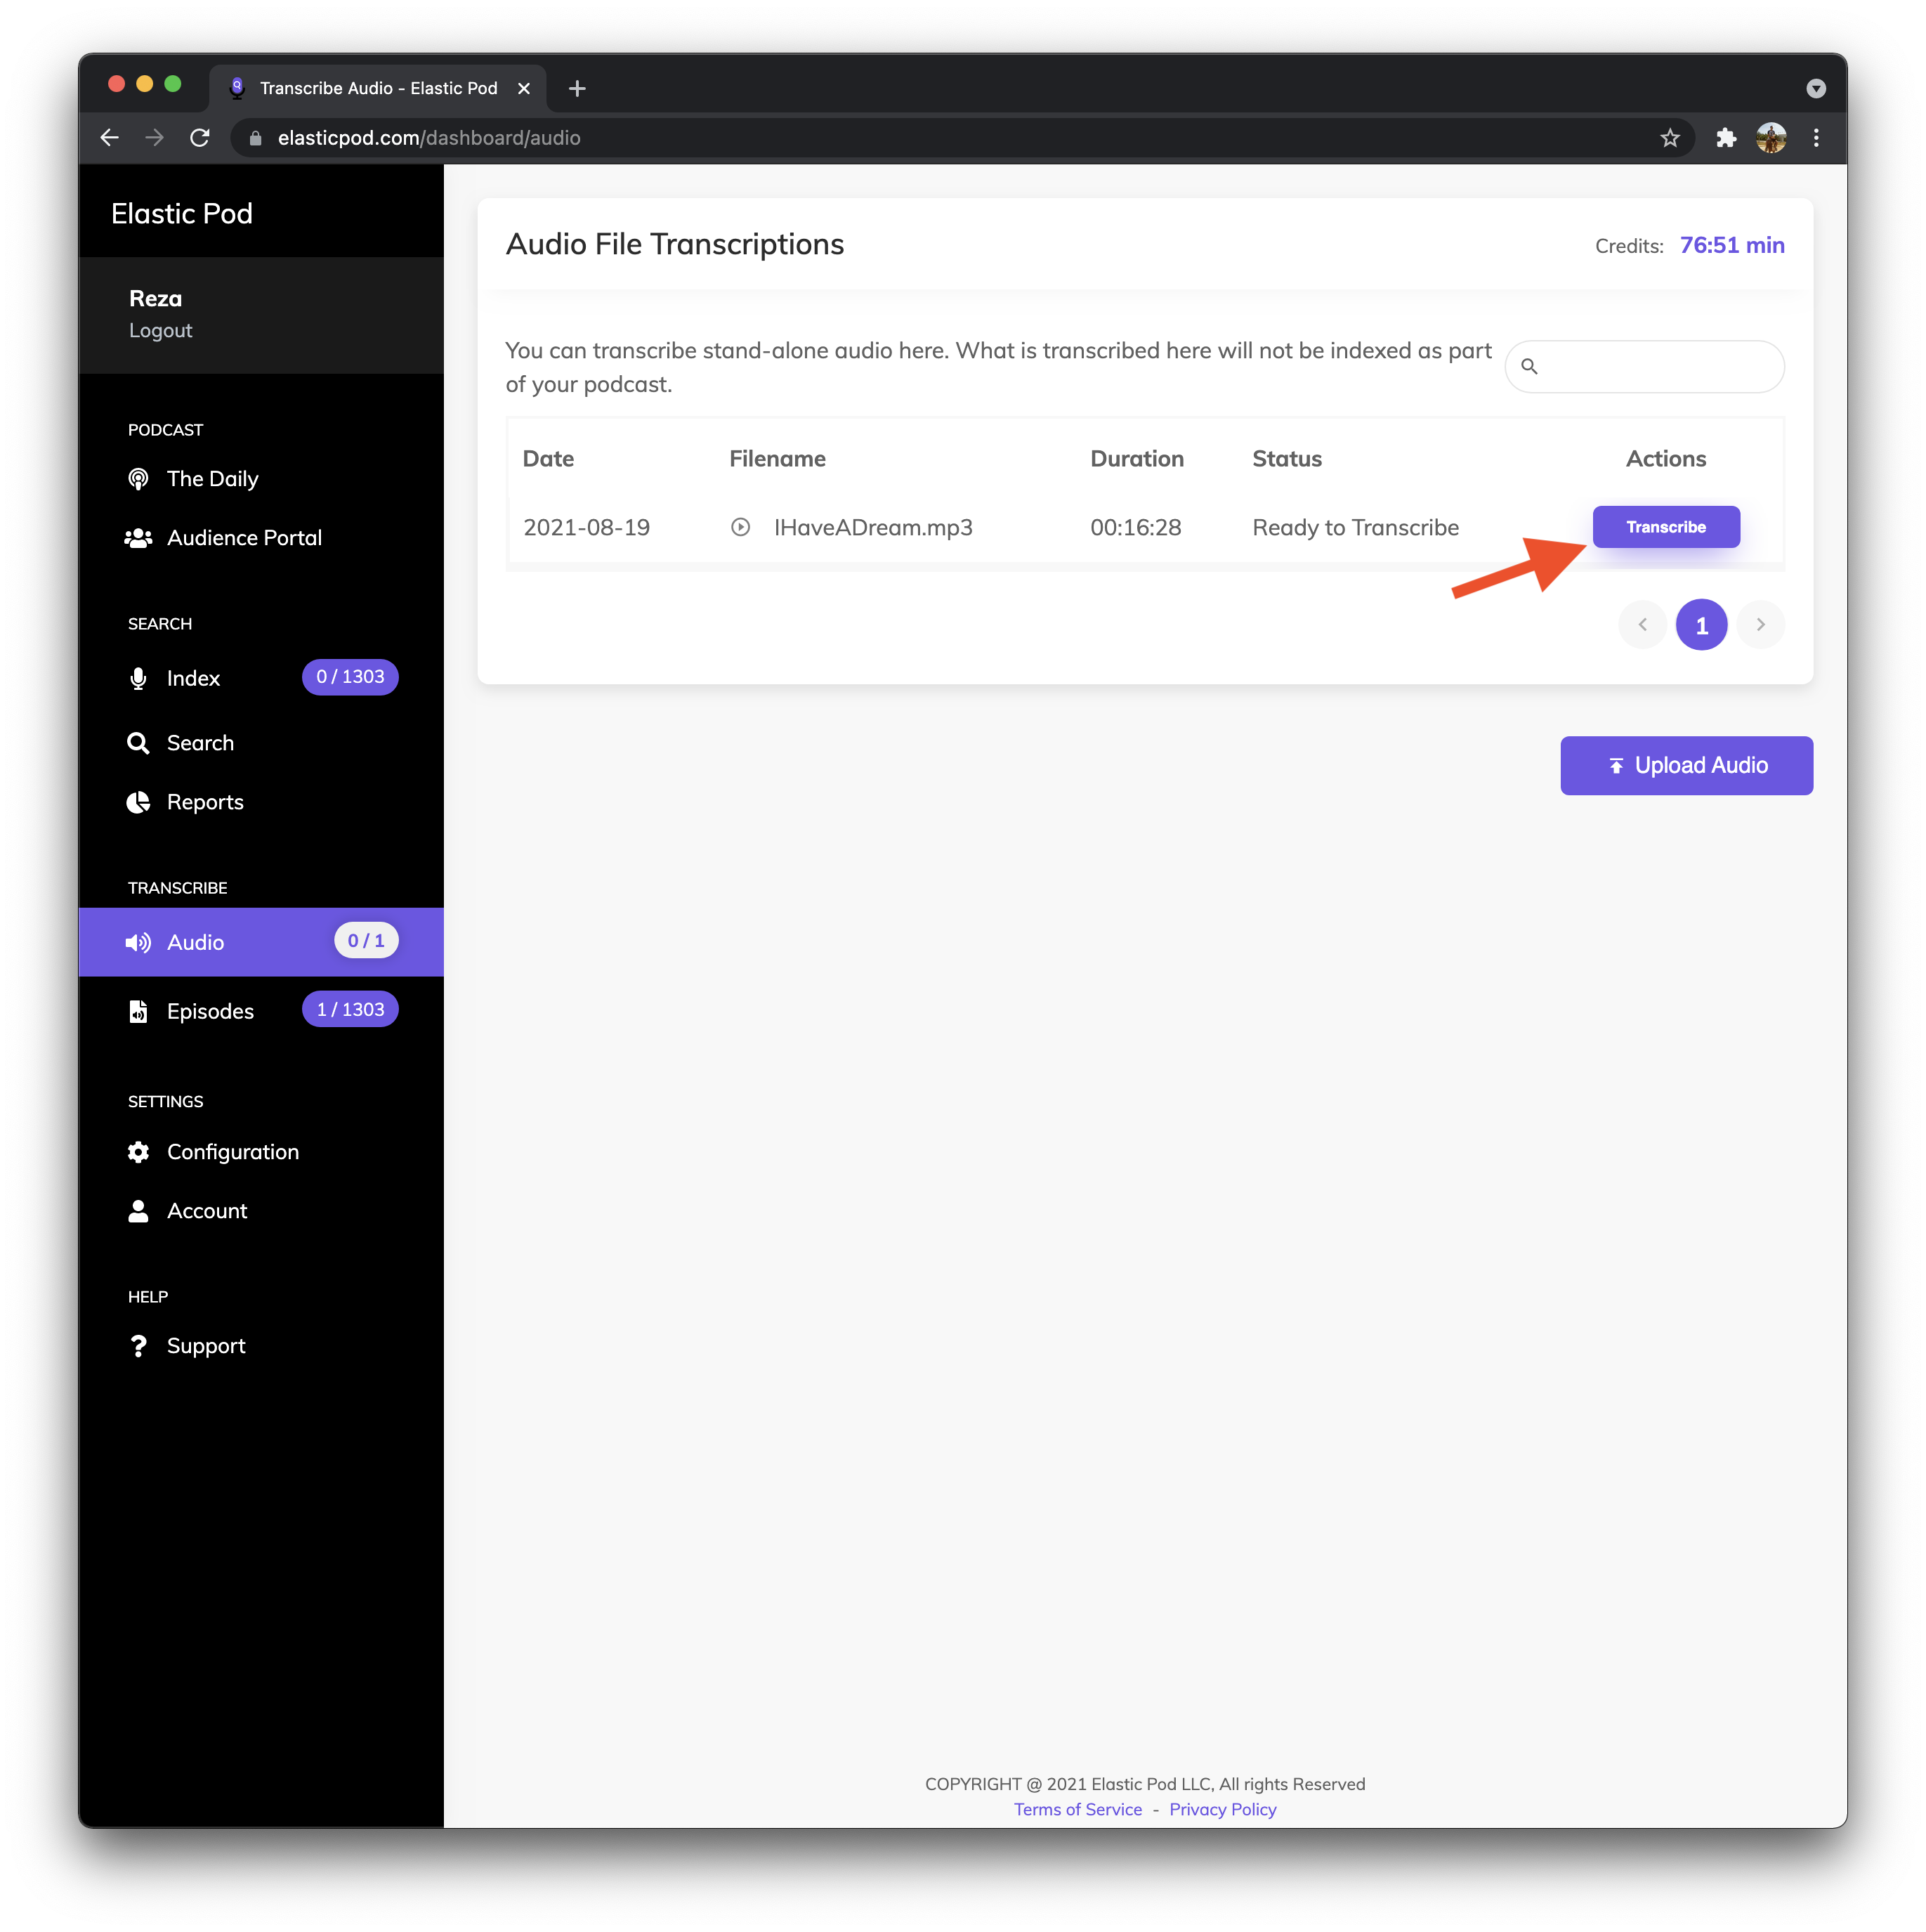
Task: Go to the next page with right chevron
Action: pos(1761,625)
